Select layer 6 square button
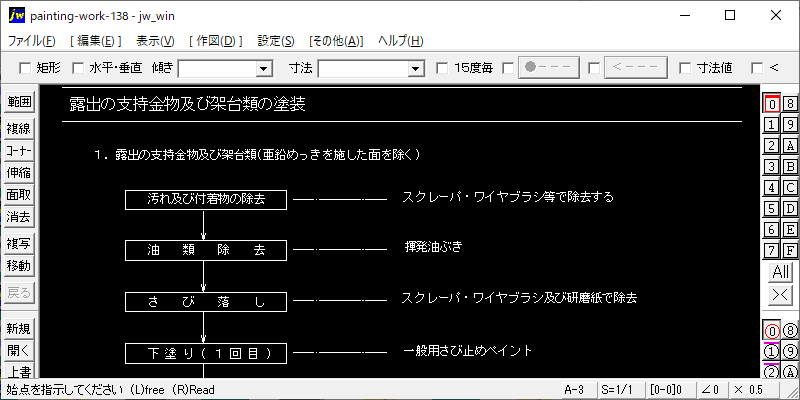 772,229
